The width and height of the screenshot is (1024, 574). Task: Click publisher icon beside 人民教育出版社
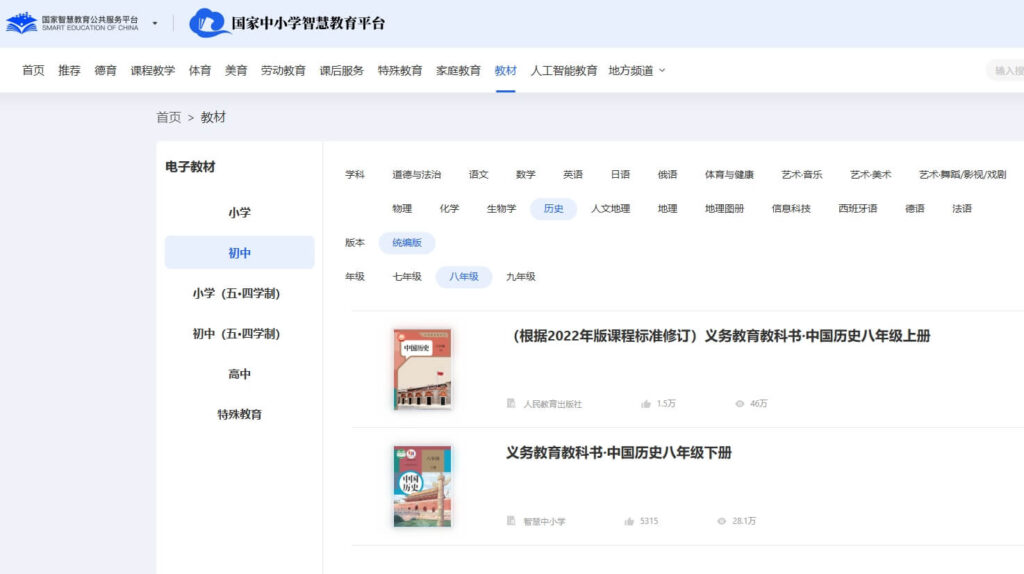(512, 404)
